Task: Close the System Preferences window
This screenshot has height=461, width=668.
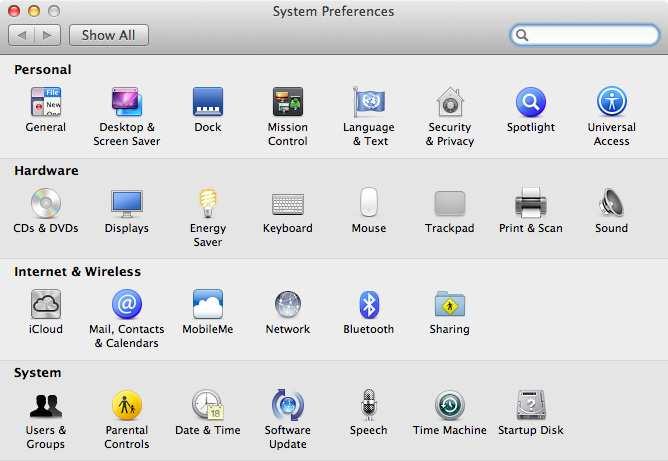Action: point(14,11)
